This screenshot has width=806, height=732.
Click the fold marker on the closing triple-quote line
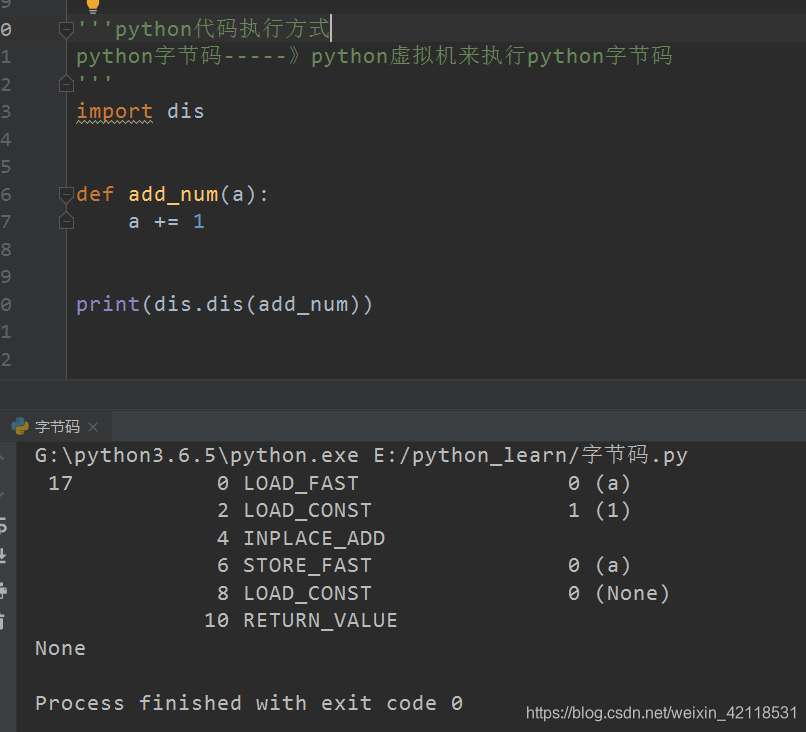[x=66, y=83]
